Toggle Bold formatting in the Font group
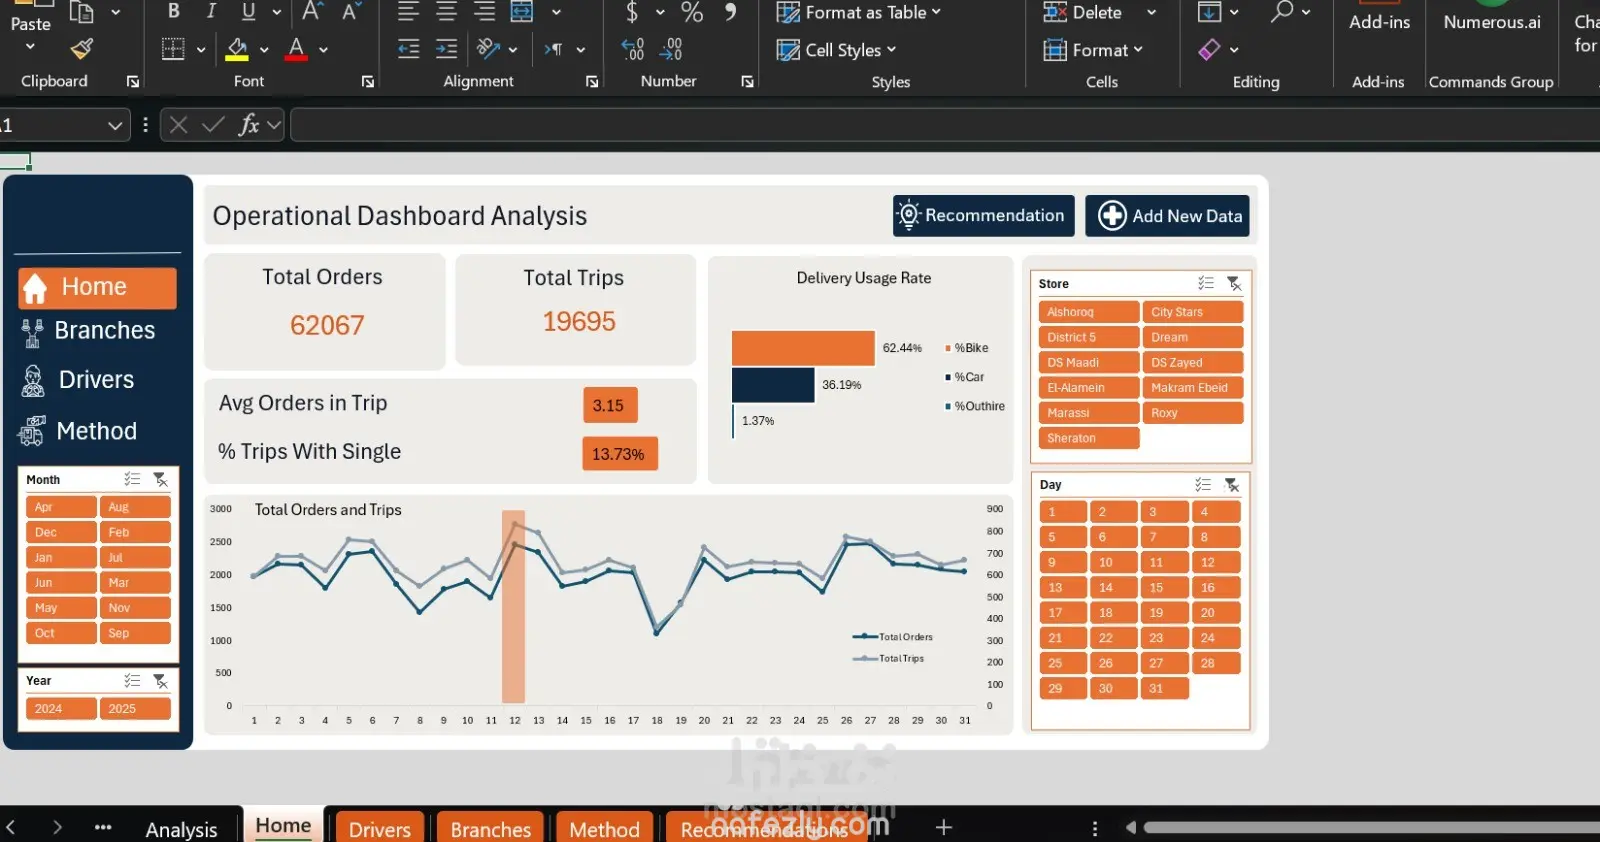Viewport: 1600px width, 842px height. (x=174, y=11)
